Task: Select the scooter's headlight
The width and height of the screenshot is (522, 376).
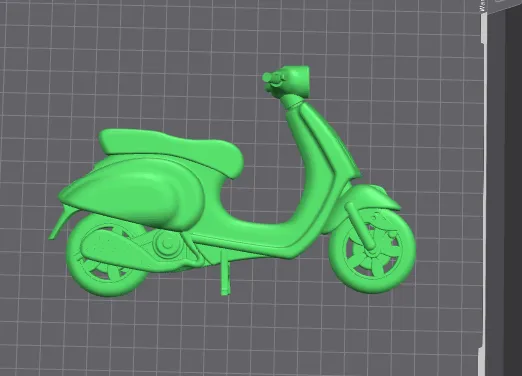Action: [297, 80]
